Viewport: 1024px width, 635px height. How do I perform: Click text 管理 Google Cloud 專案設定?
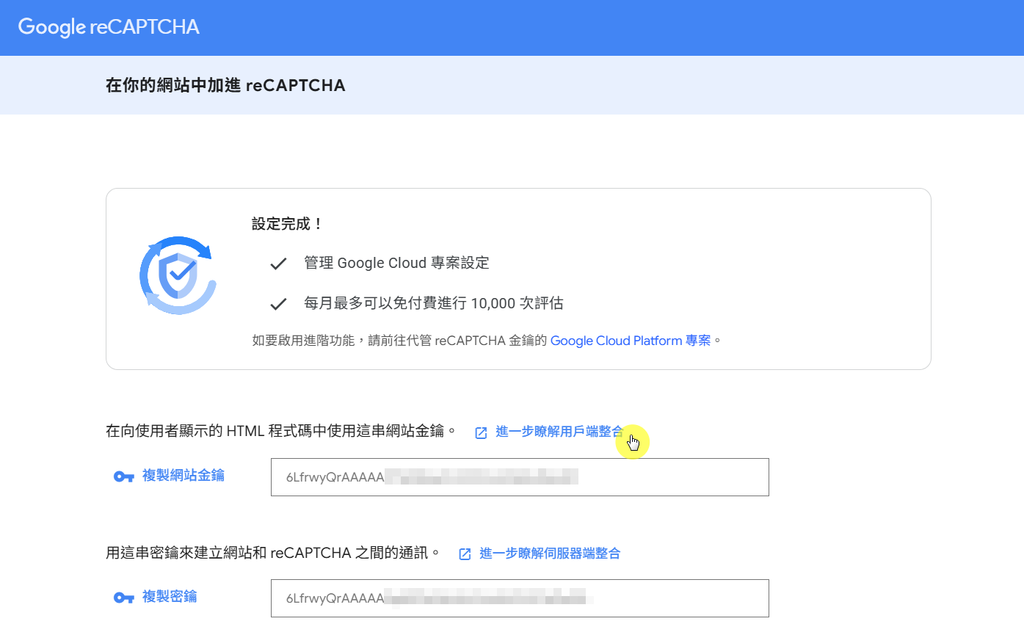[x=396, y=263]
